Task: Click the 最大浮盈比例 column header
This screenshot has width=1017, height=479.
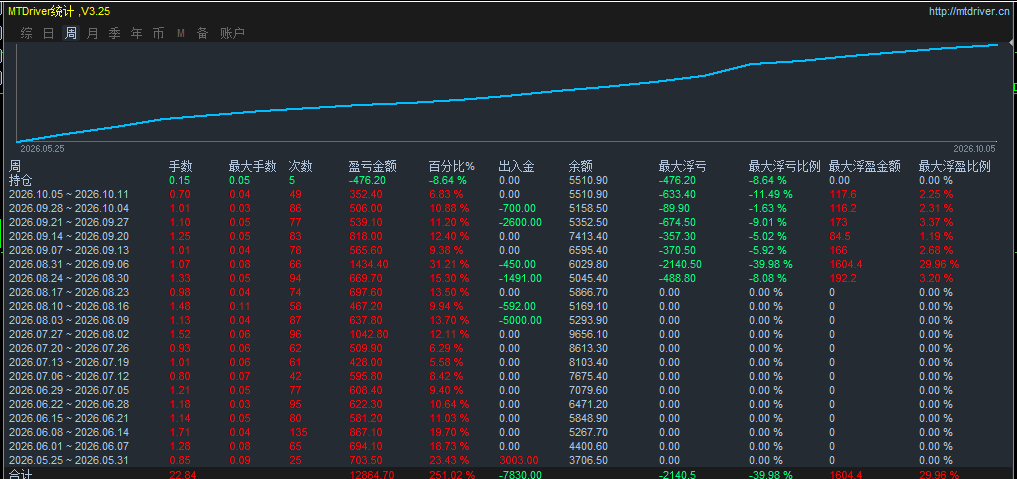Action: [955, 167]
